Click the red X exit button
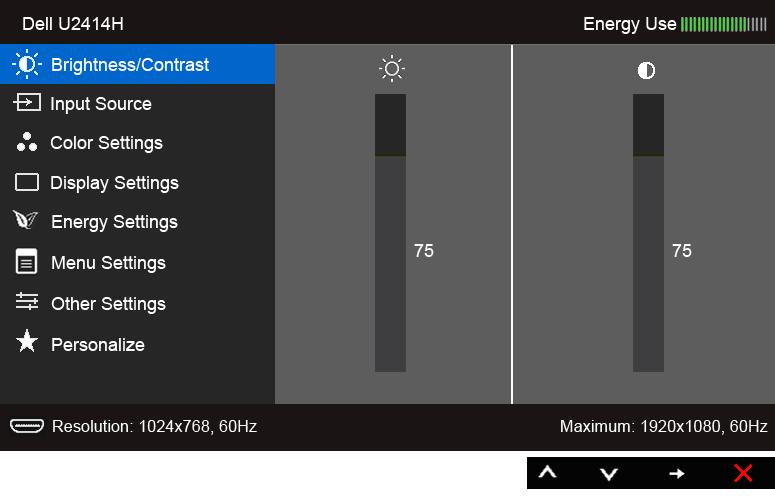Viewport: 775px width, 496px height. 743,473
